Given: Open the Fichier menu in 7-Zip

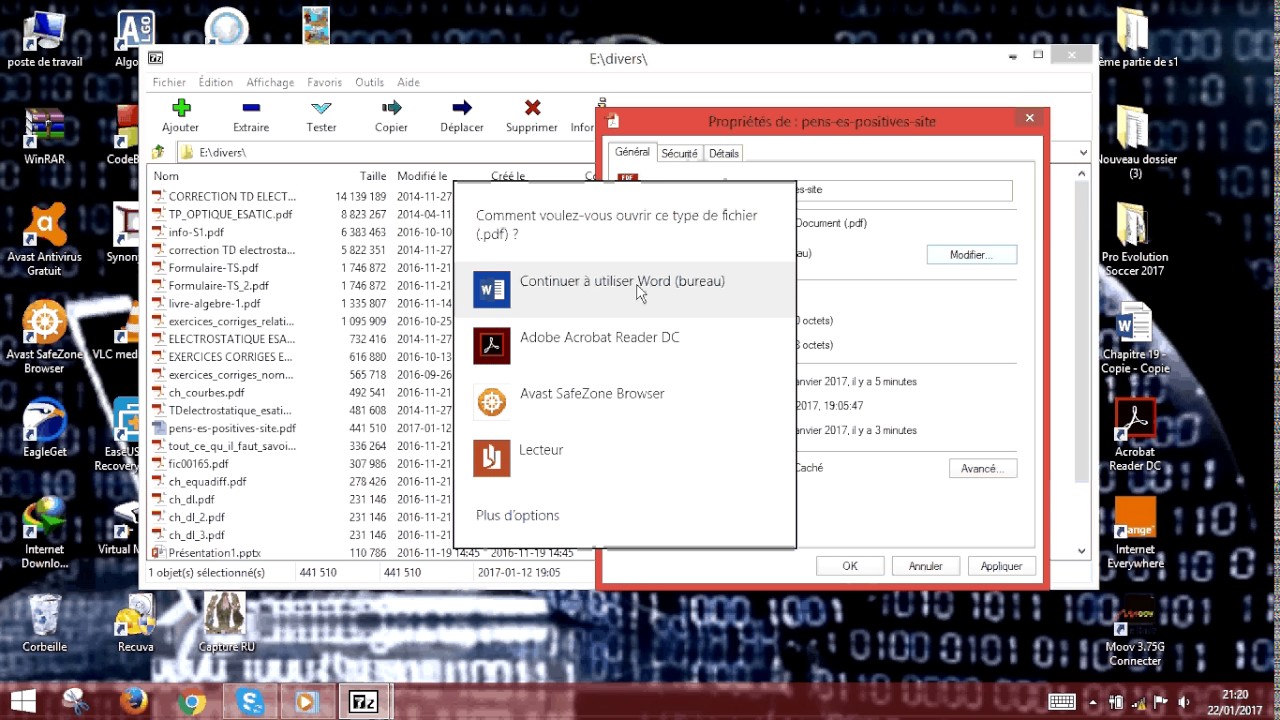Looking at the screenshot, I should point(169,82).
